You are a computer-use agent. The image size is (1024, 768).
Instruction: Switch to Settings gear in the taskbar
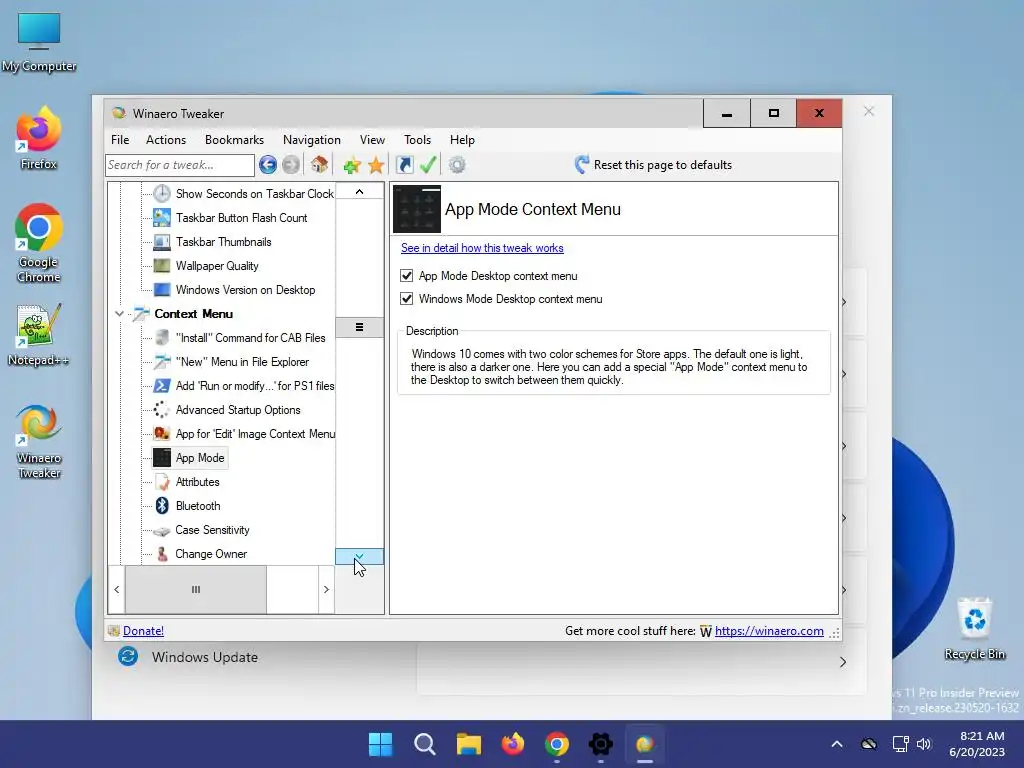[601, 744]
